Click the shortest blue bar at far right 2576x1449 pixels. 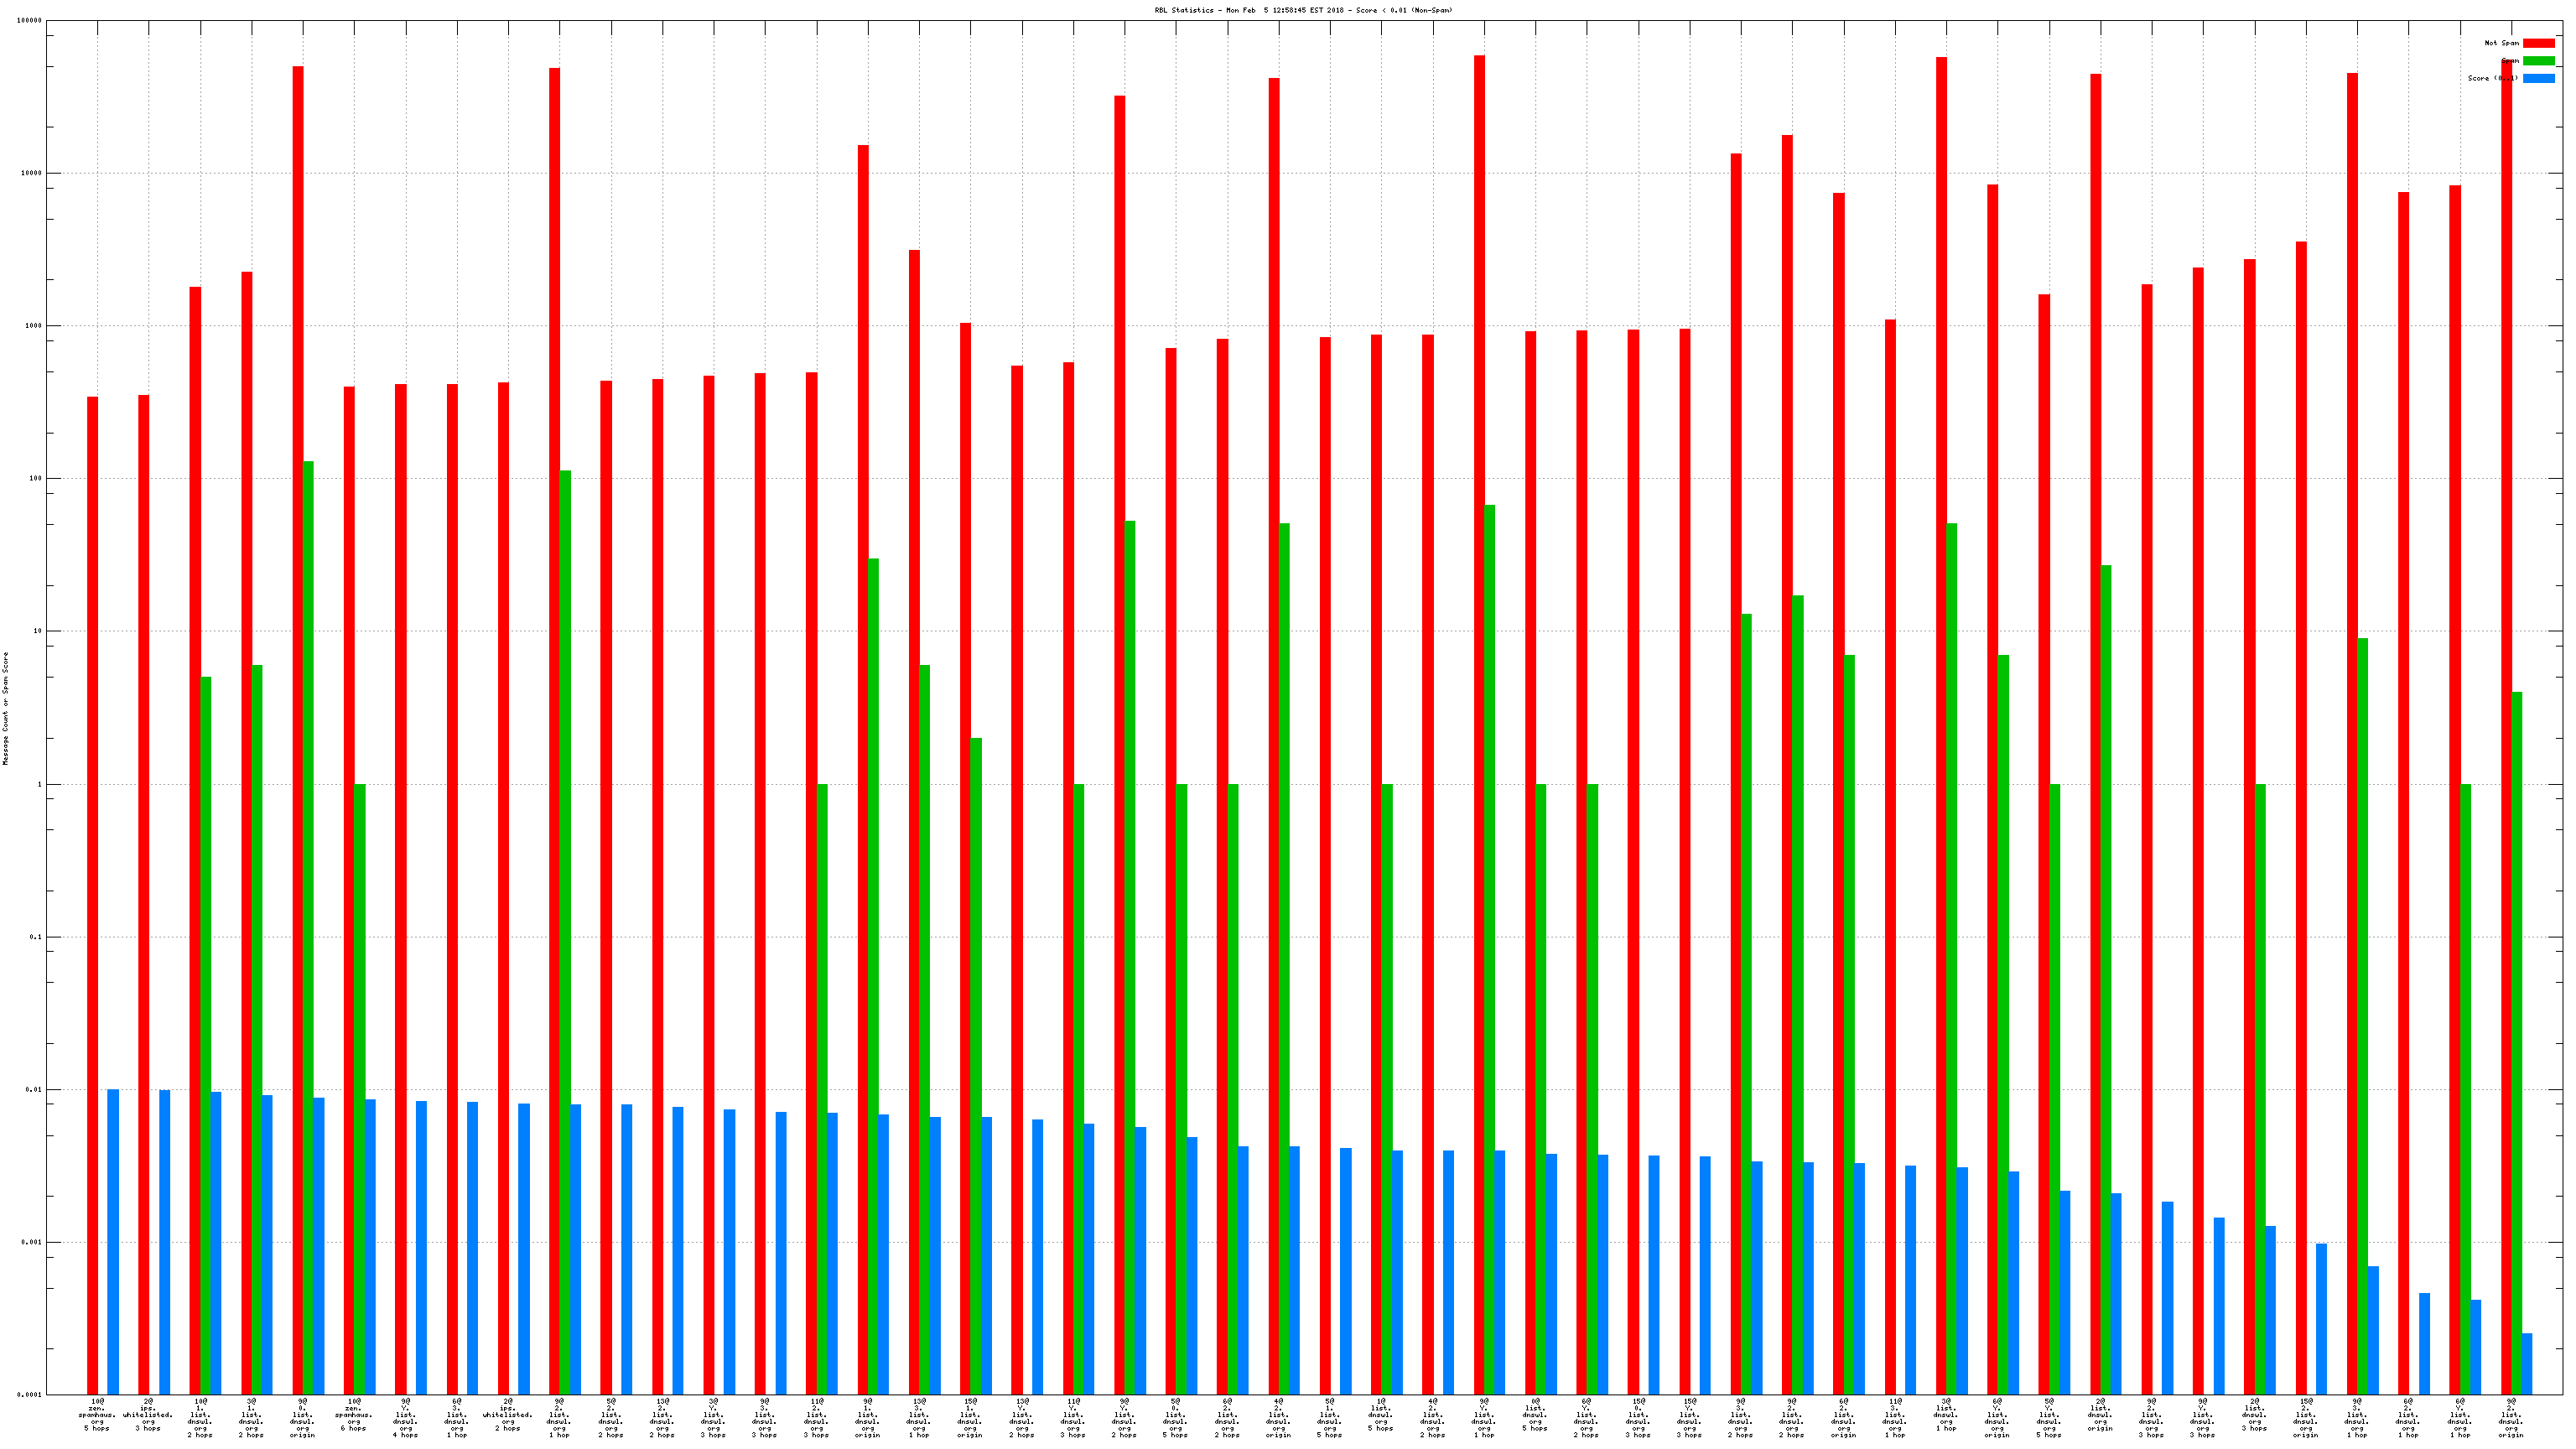tap(2527, 1363)
